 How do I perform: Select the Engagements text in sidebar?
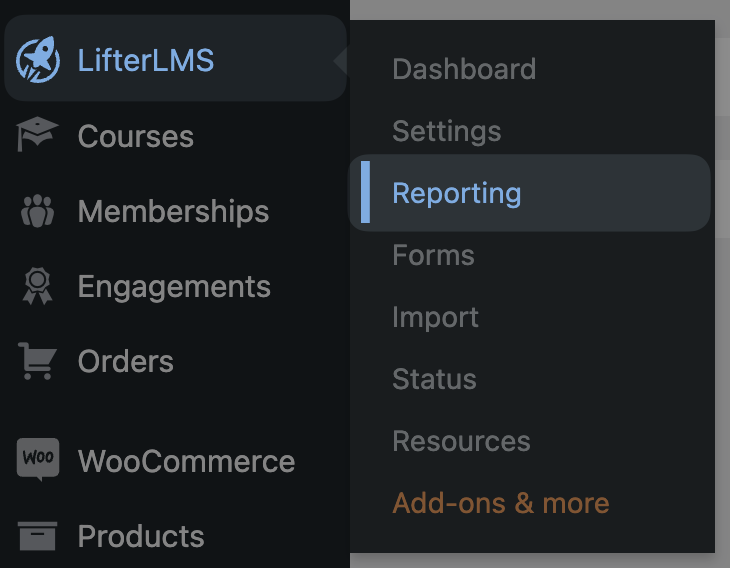(174, 286)
